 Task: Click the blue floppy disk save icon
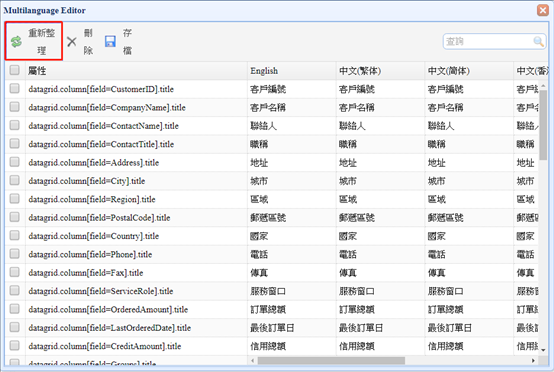(110, 41)
